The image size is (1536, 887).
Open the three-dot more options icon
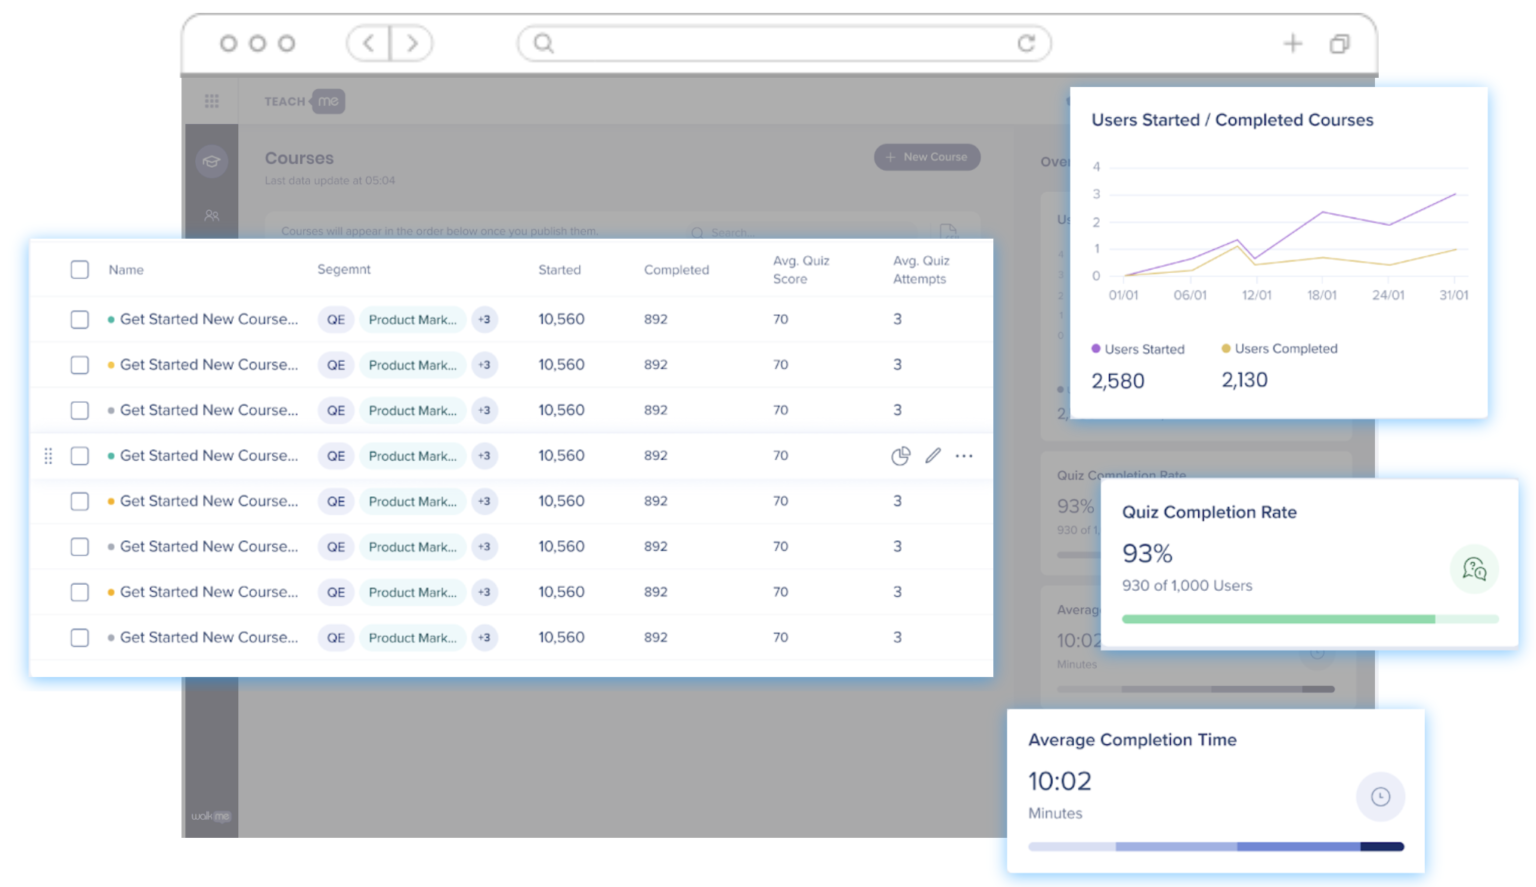pos(964,456)
